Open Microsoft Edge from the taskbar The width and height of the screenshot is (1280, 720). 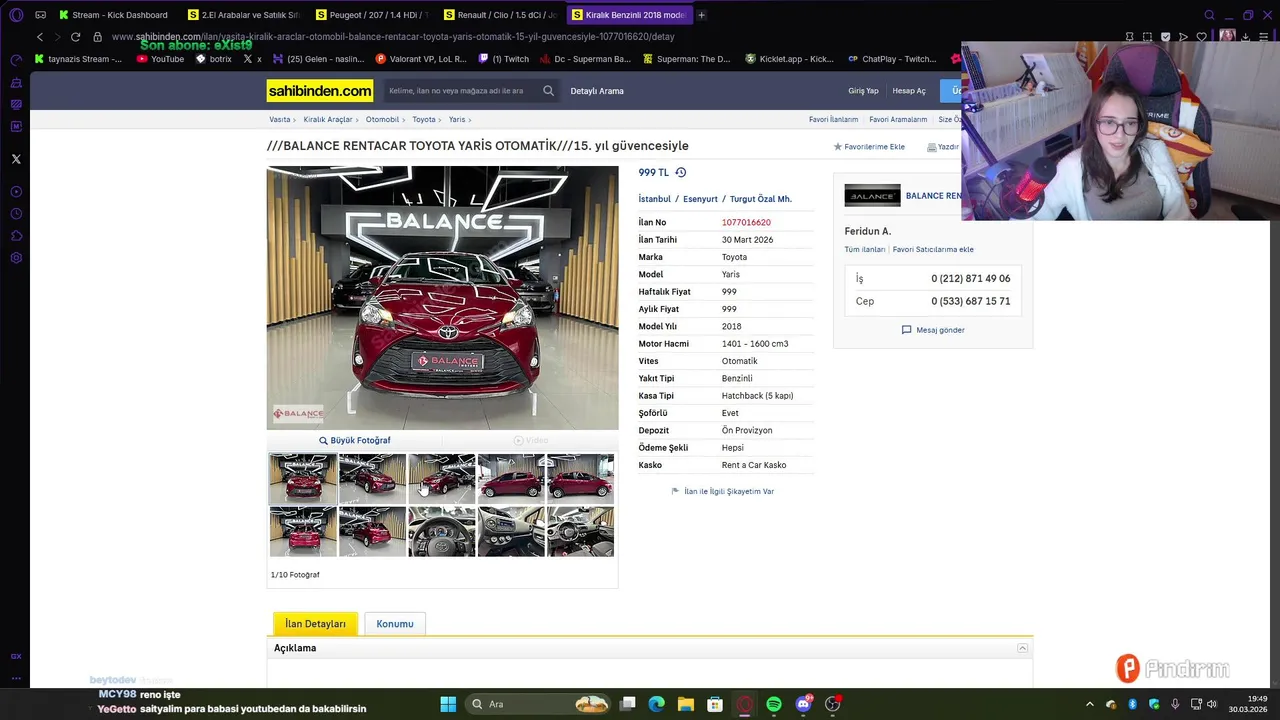[x=656, y=704]
